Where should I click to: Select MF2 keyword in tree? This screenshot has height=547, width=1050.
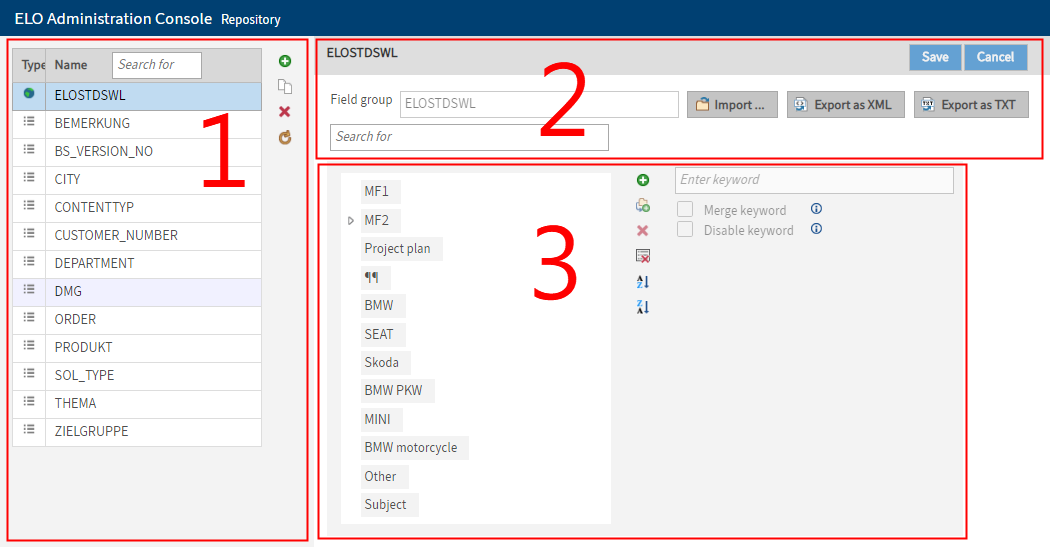380,220
